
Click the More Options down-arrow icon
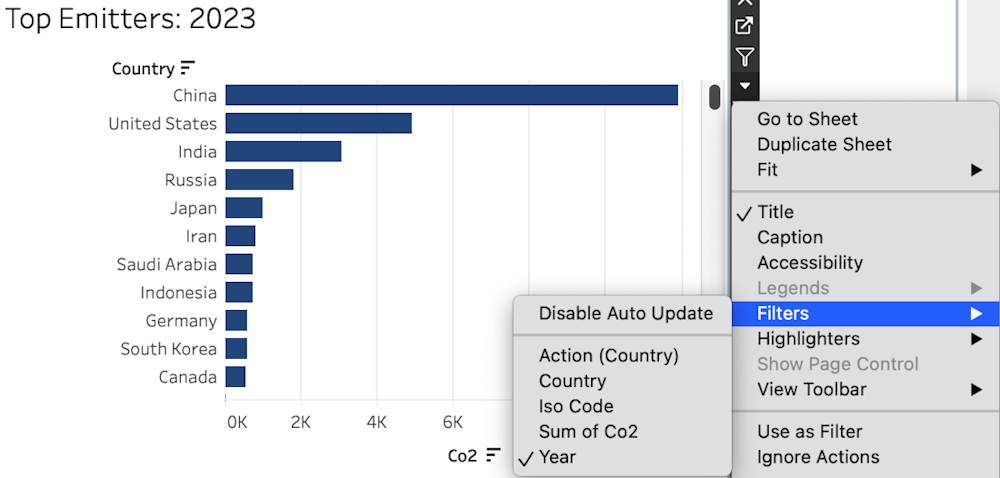point(744,85)
